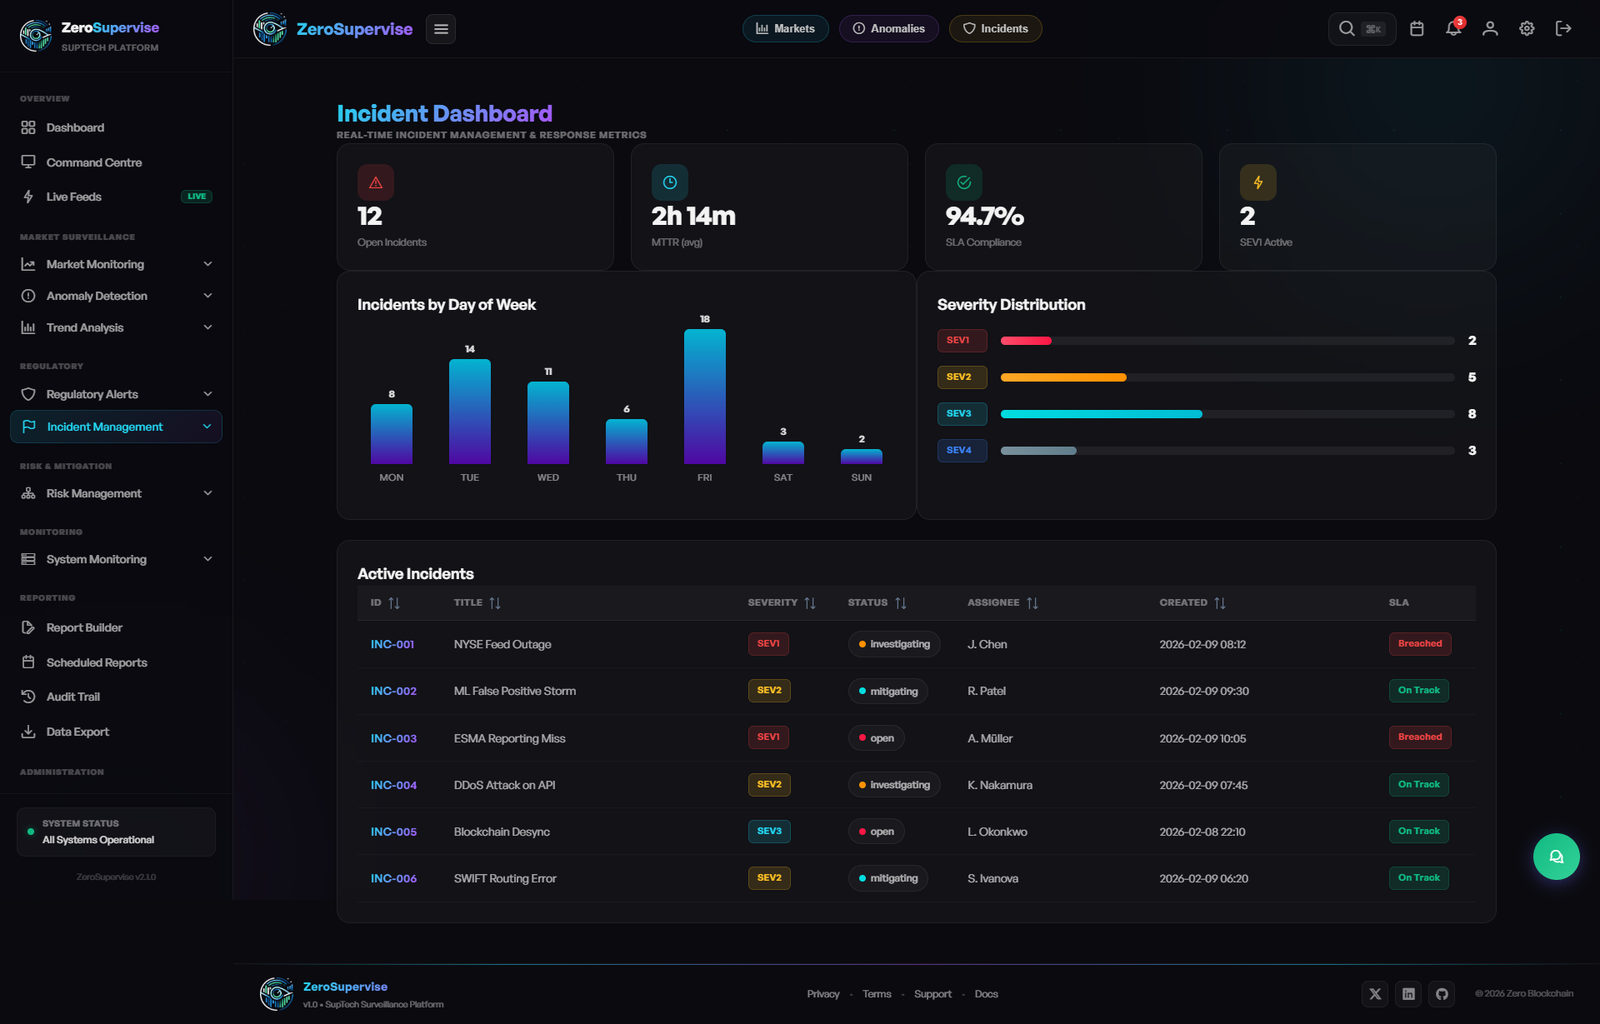This screenshot has height=1024, width=1600.
Task: Click the TUE bar in chart
Action: click(470, 411)
